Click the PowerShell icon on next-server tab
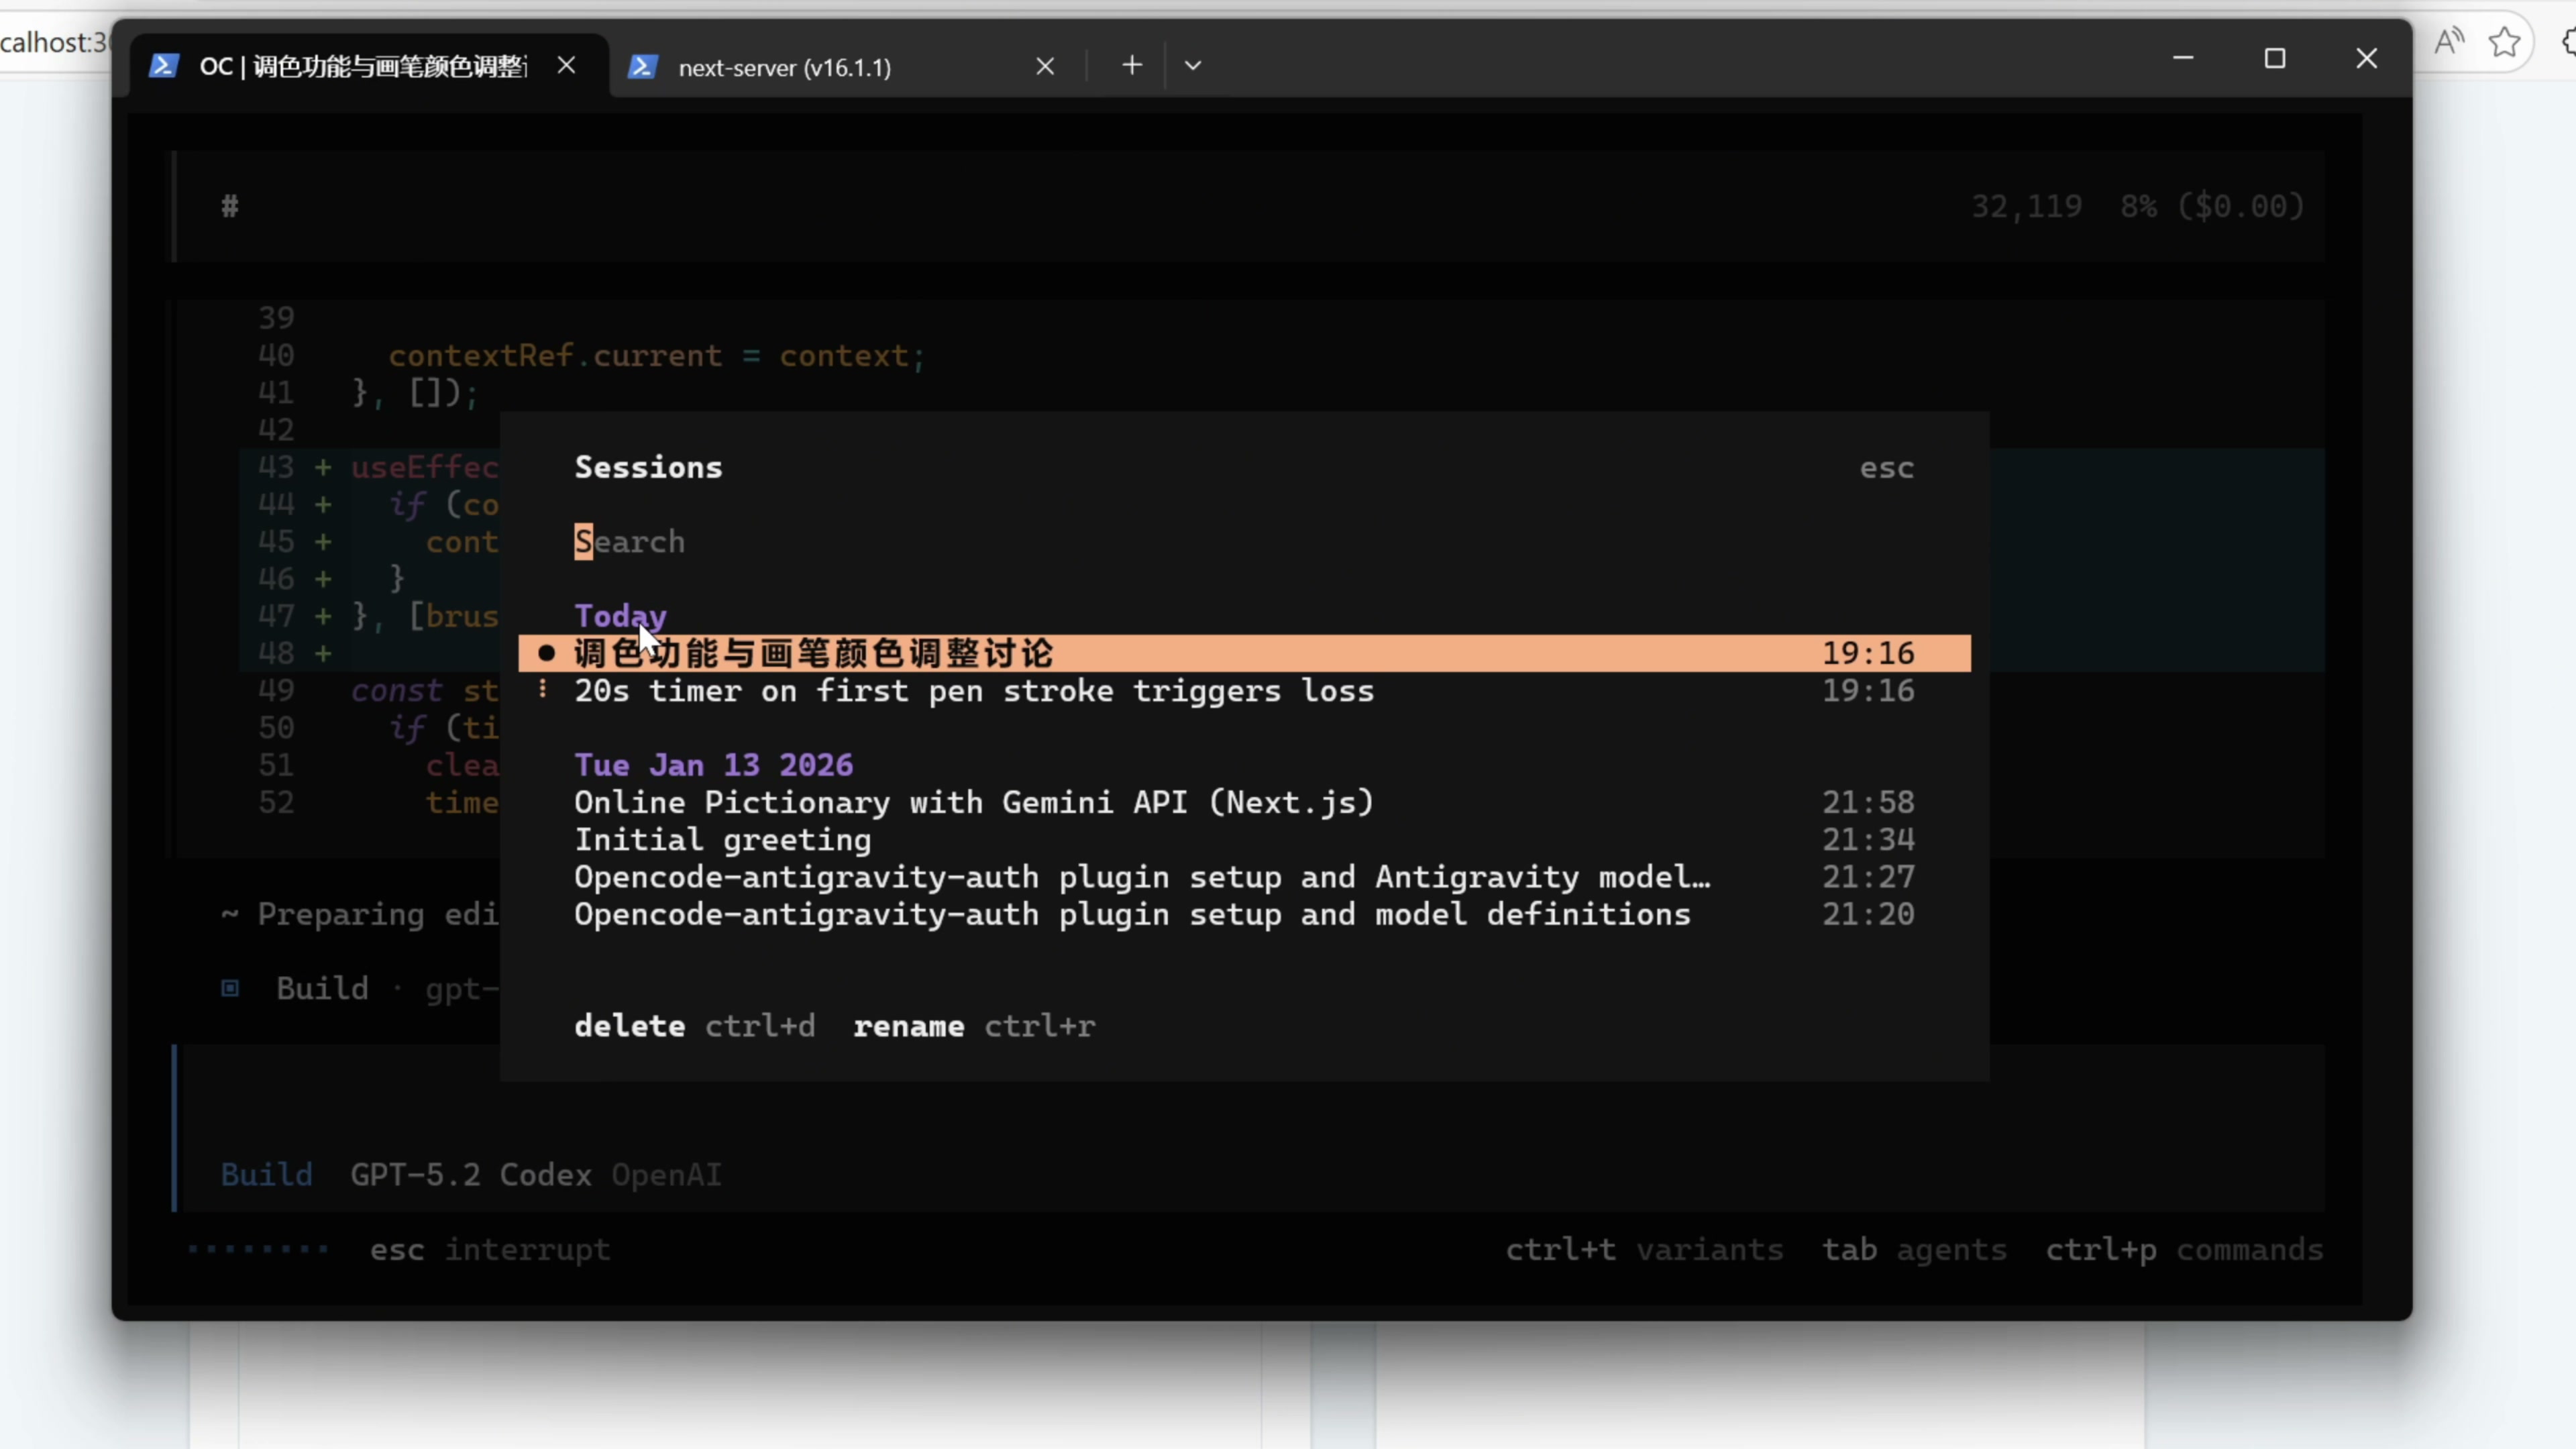Viewport: 2576px width, 1449px height. (642, 67)
